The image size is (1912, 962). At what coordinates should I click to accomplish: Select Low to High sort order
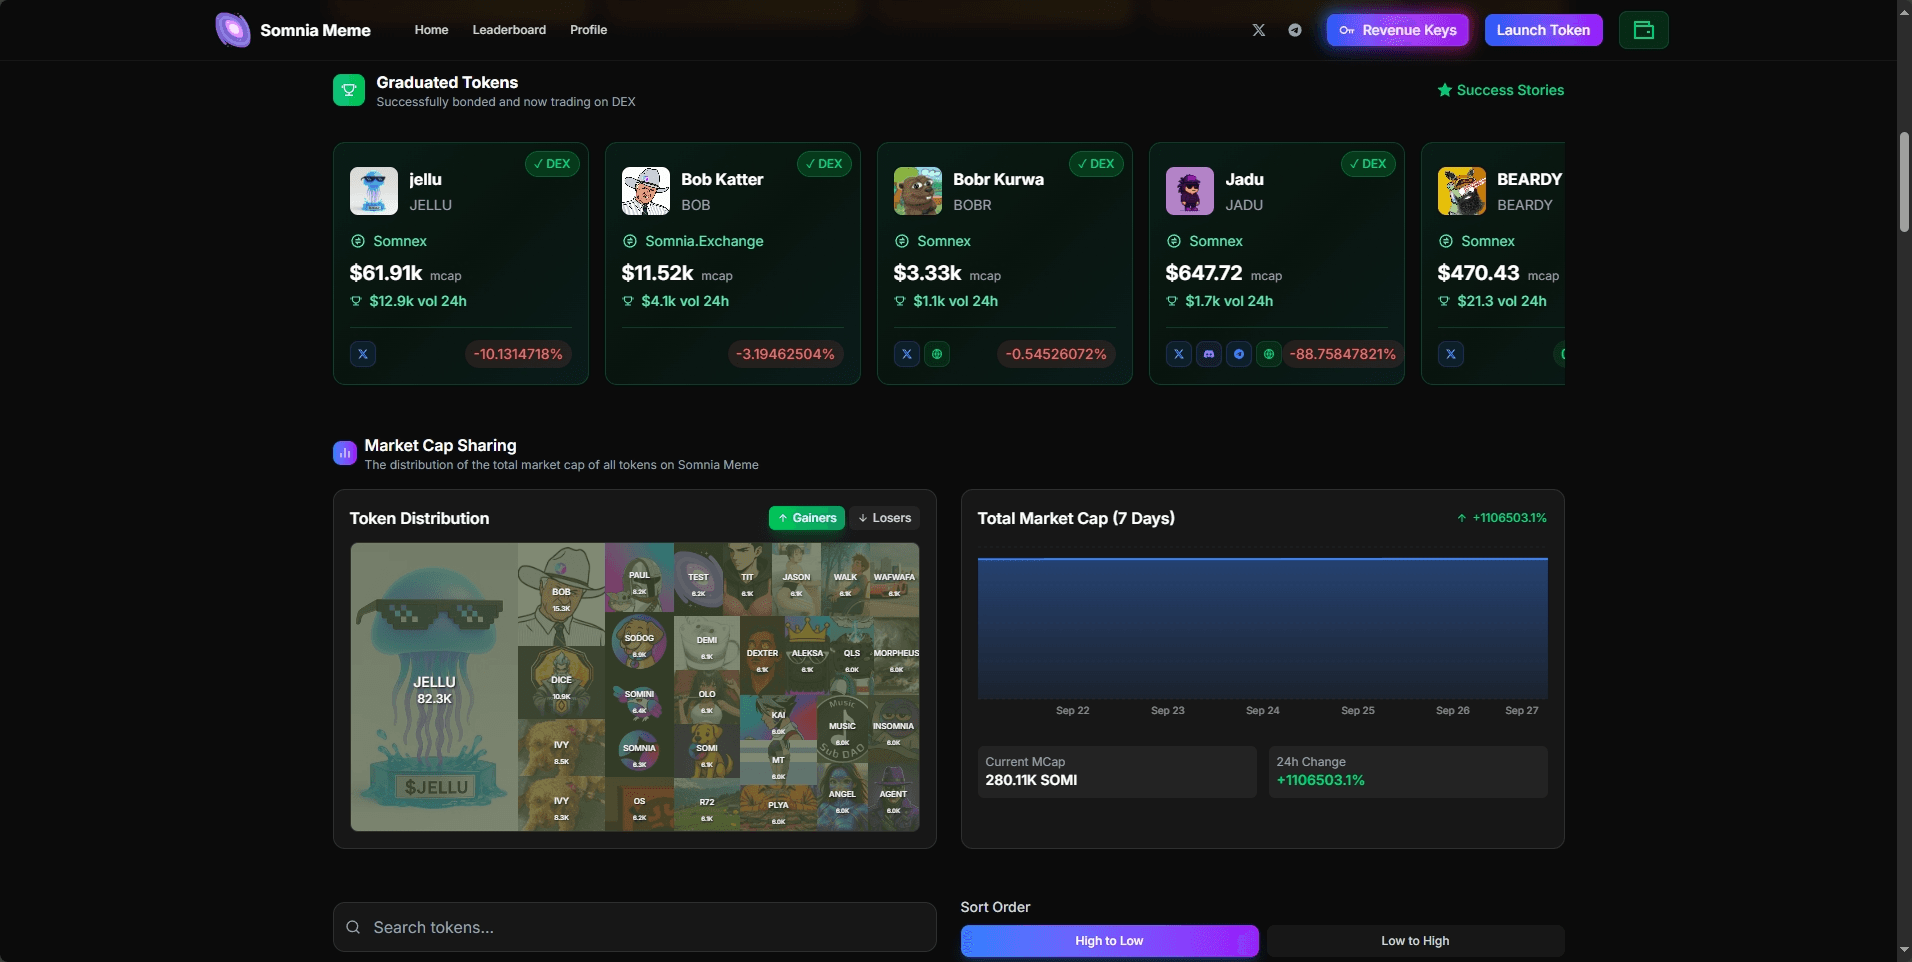(x=1415, y=941)
